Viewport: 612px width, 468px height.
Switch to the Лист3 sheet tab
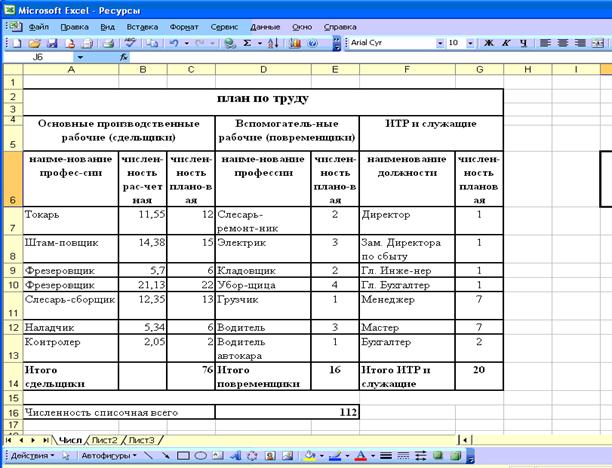pyautogui.click(x=141, y=440)
